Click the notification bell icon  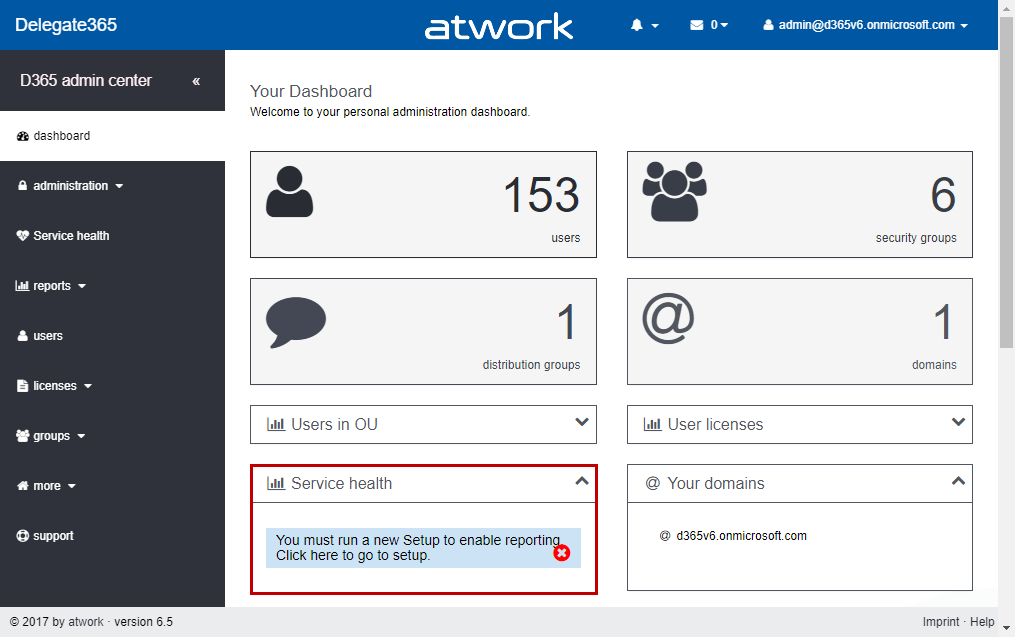click(x=637, y=25)
